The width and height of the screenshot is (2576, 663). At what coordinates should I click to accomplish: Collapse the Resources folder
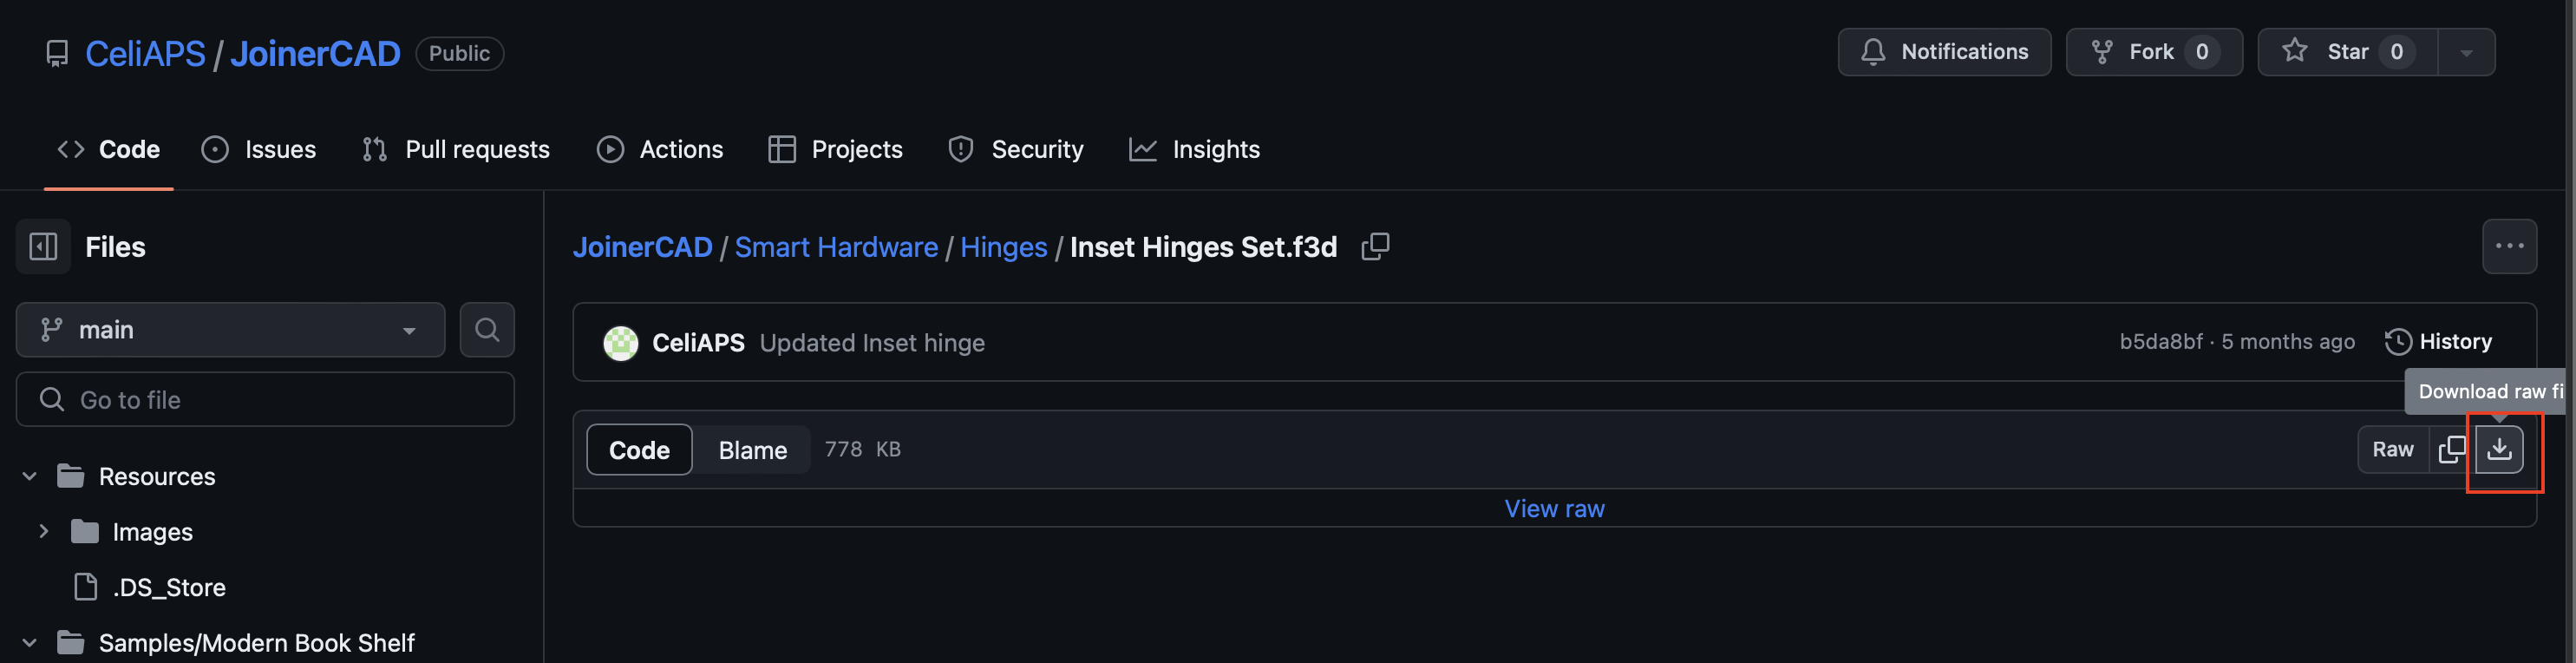(x=29, y=476)
